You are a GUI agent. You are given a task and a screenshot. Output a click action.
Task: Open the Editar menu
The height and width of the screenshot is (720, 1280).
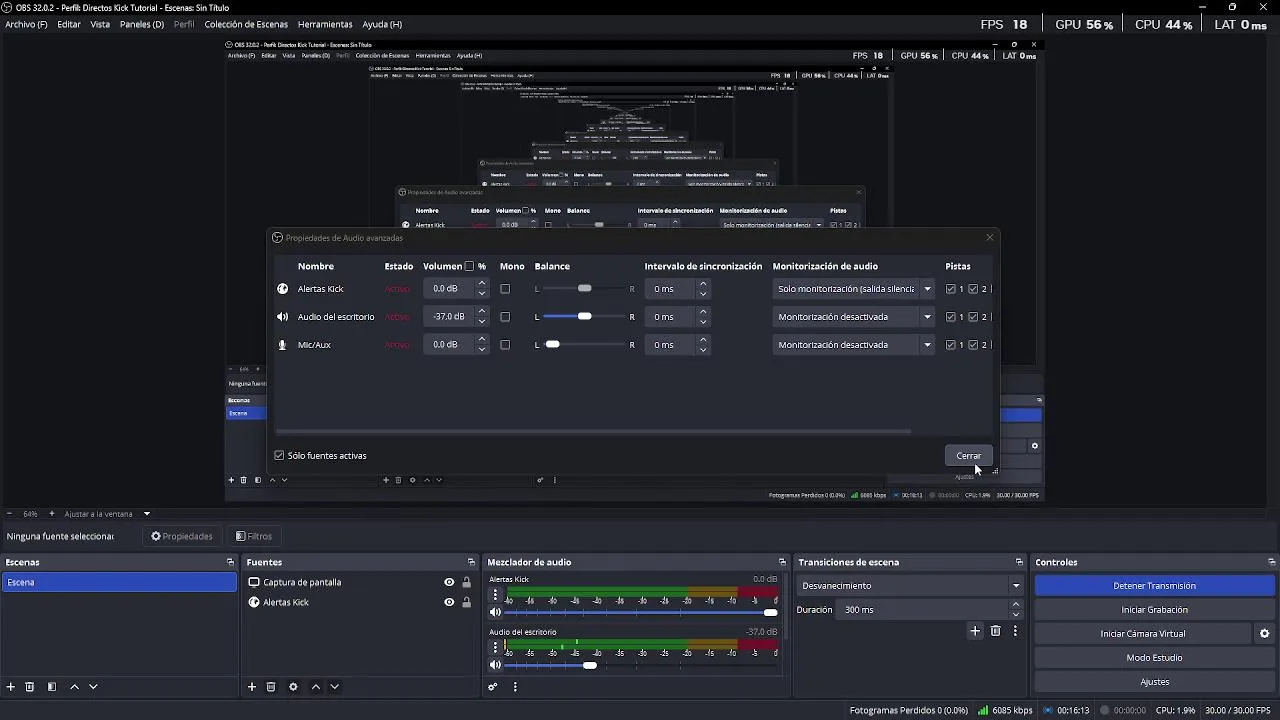pos(69,24)
